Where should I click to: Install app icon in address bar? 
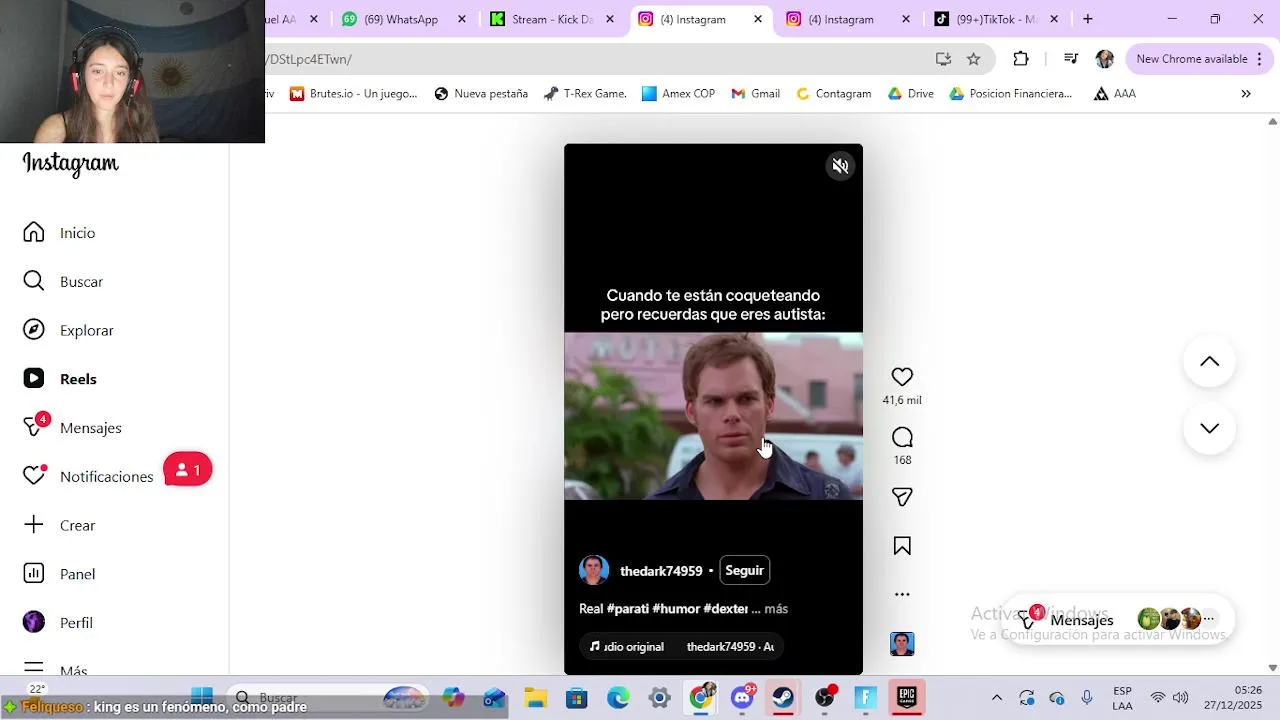[x=943, y=59]
